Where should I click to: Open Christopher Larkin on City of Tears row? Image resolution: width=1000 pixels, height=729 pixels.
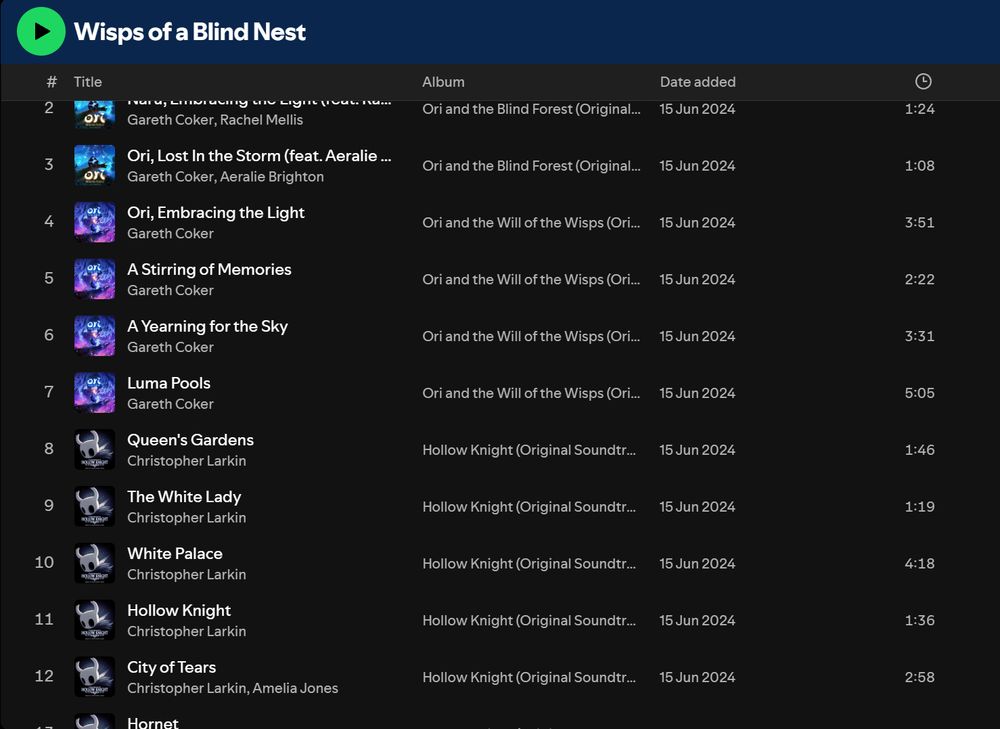[186, 688]
